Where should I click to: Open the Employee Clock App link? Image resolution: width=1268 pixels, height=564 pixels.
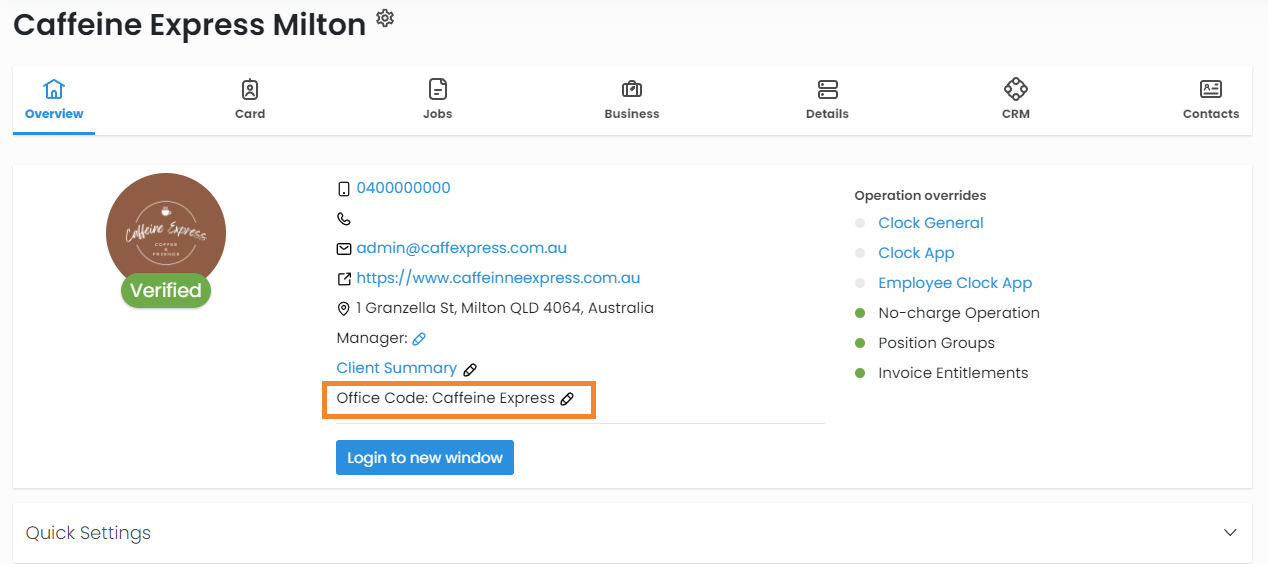click(x=954, y=283)
